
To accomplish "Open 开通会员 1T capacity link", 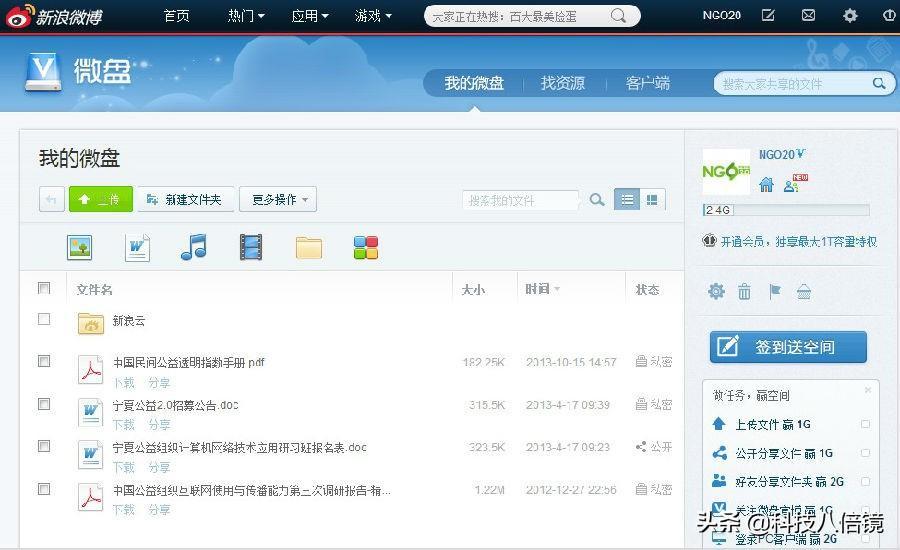I will pyautogui.click(x=798, y=242).
